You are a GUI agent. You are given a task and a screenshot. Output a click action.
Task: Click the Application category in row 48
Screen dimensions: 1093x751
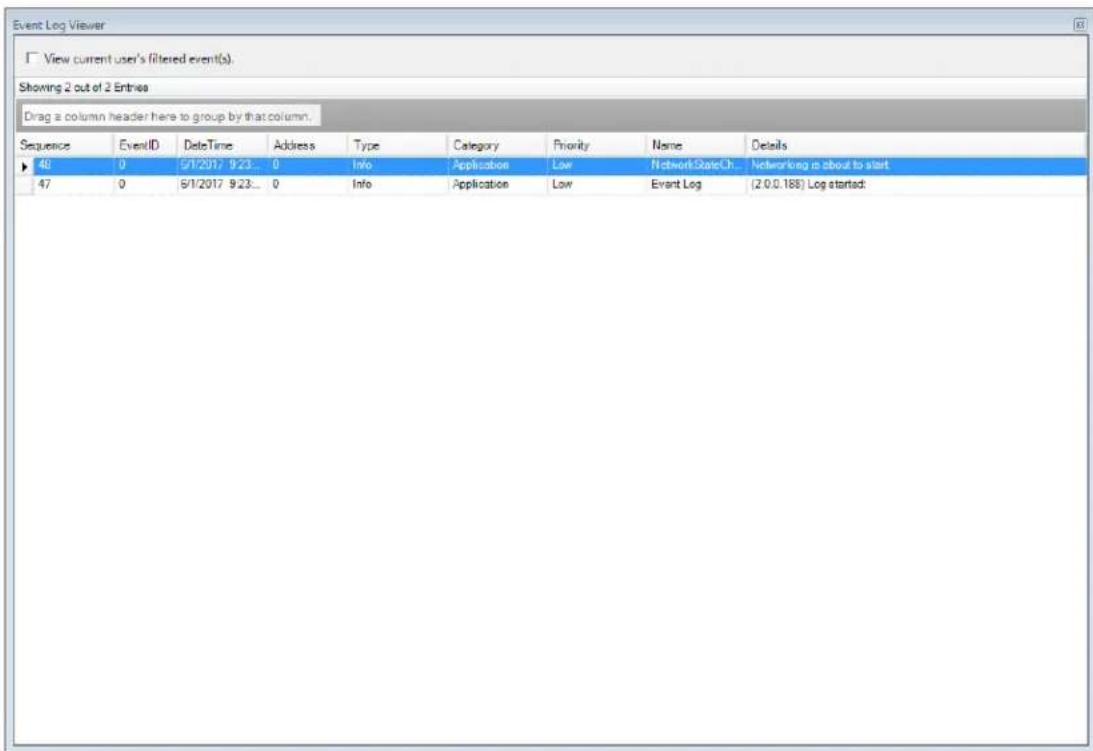point(497,166)
